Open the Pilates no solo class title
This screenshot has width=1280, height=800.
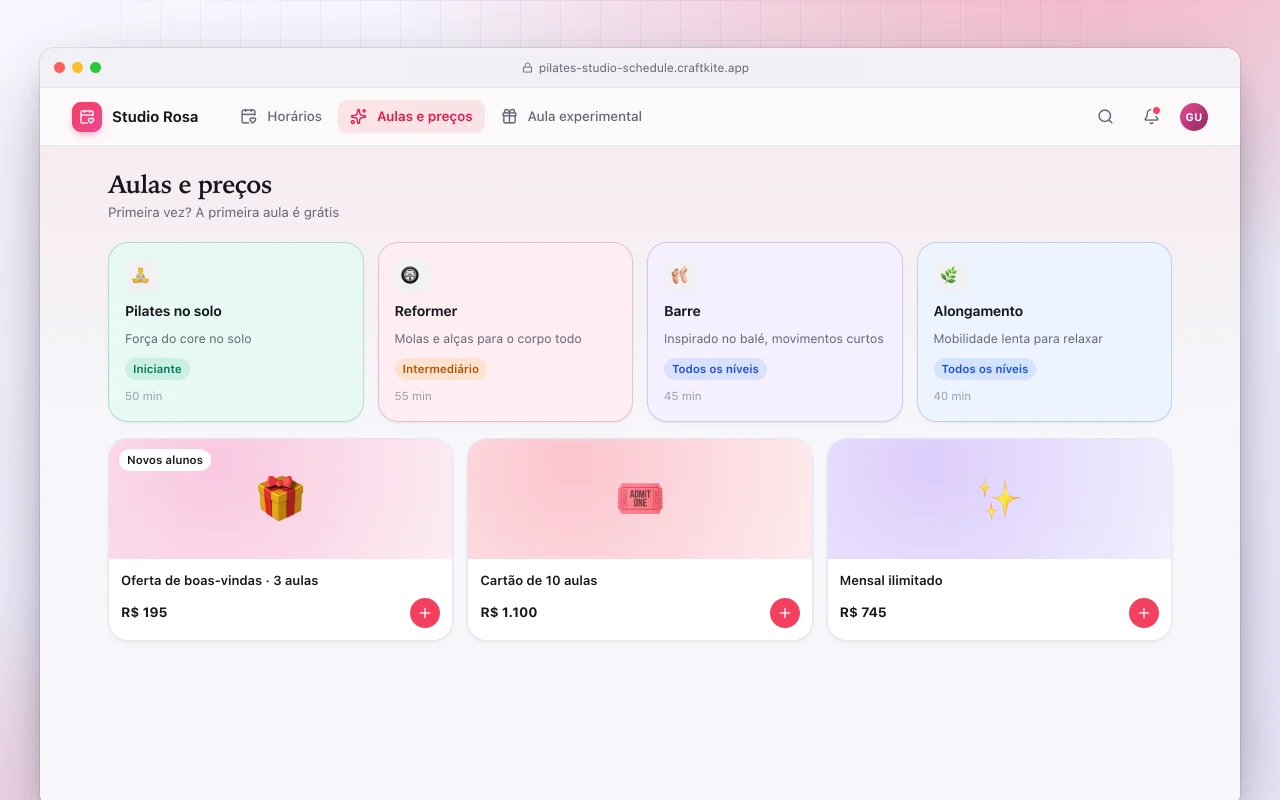click(x=173, y=311)
